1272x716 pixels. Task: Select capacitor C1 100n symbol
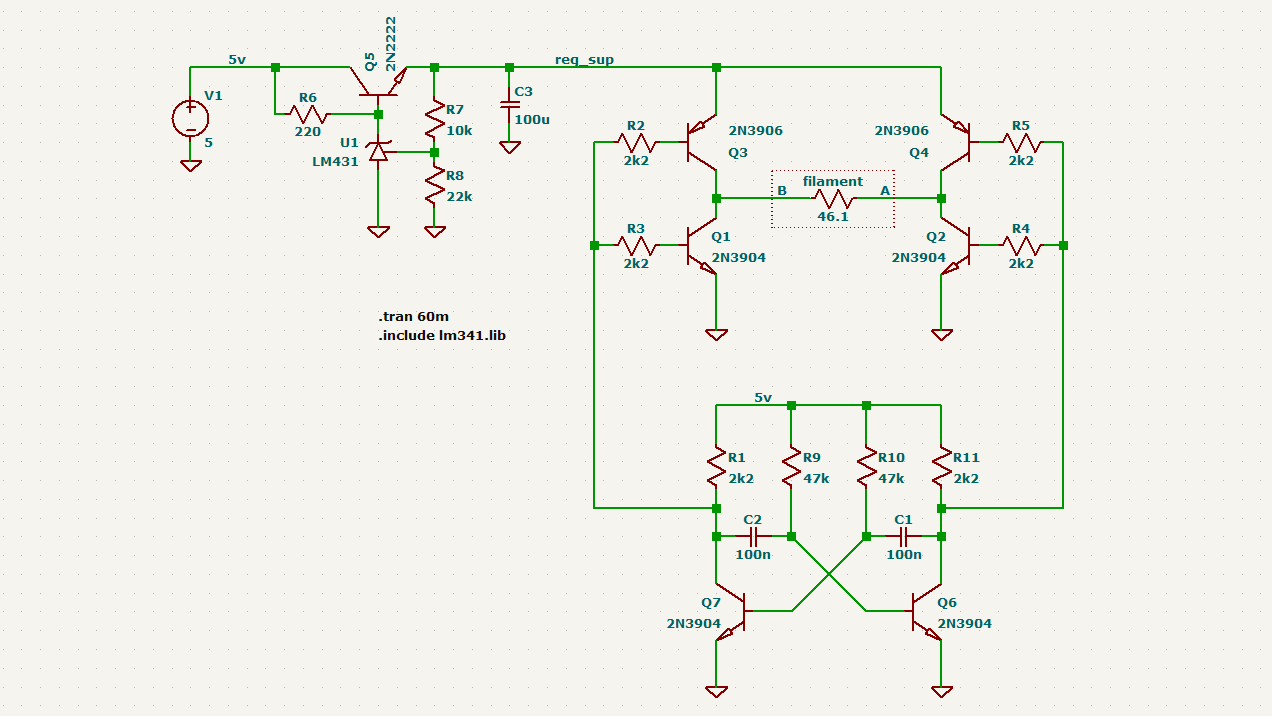point(904,537)
